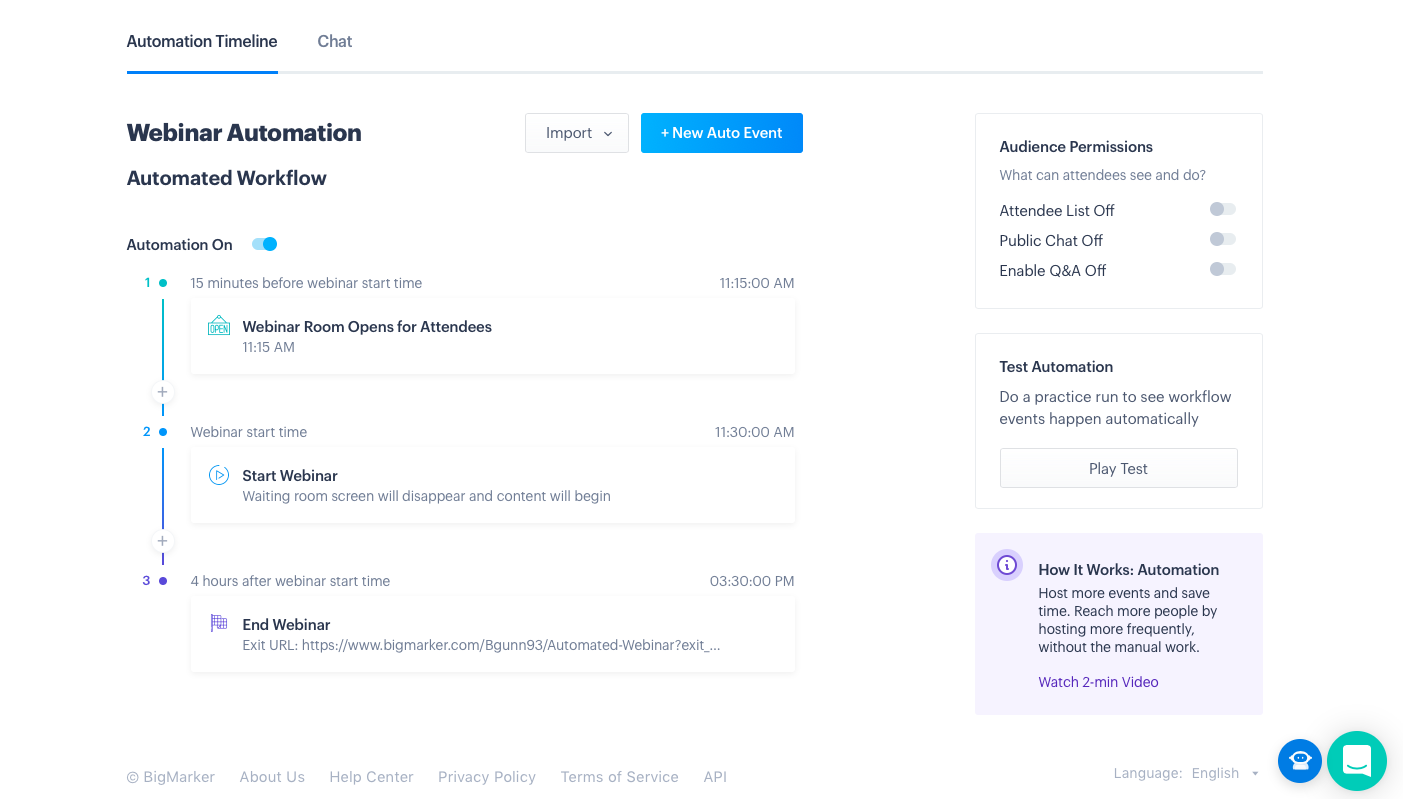Open the Language English dropdown
1403x799 pixels.
1186,773
